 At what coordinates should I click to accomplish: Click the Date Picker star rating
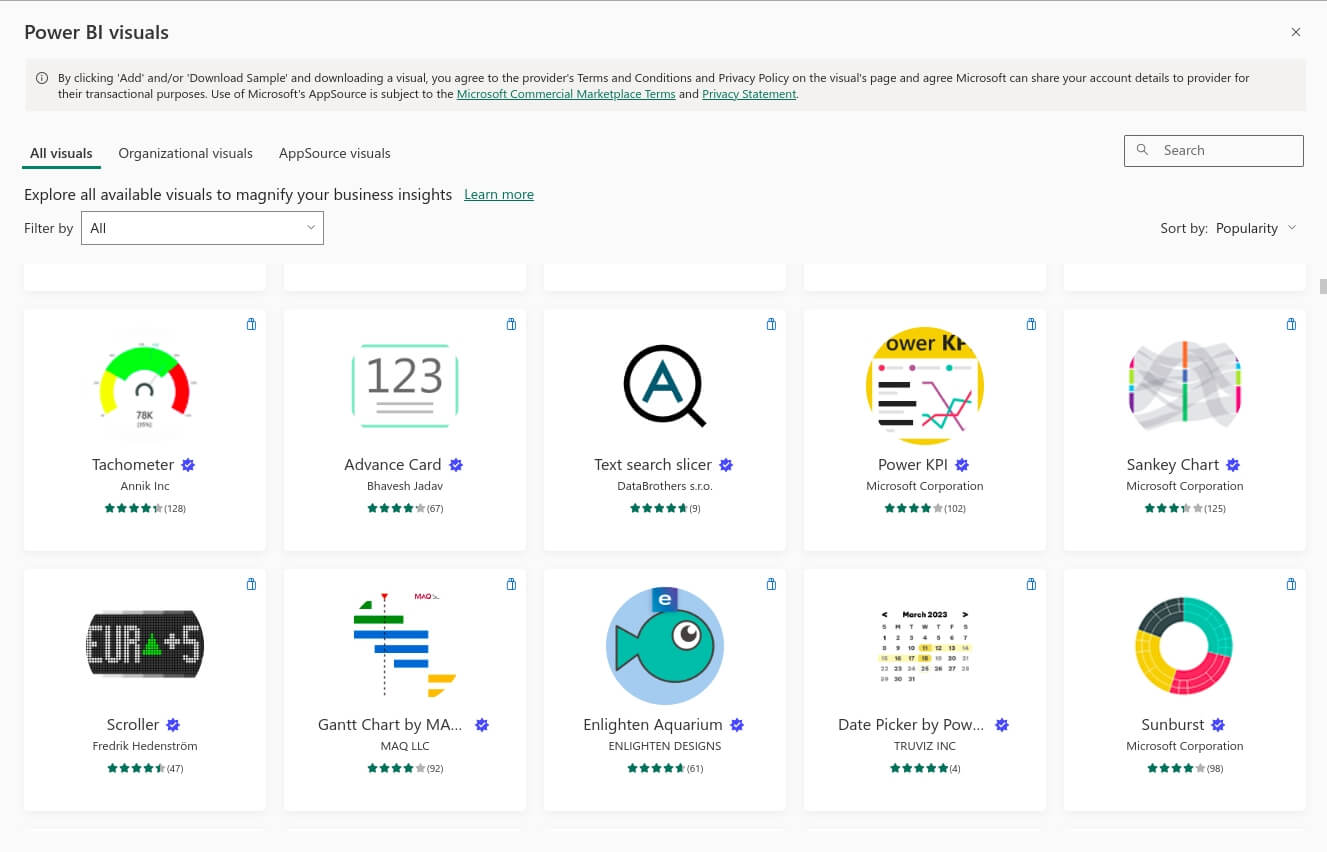coord(918,768)
